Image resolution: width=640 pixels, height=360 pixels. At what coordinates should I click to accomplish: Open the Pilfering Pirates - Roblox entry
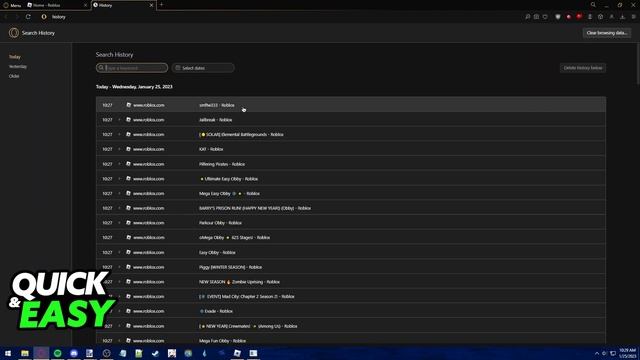click(x=351, y=164)
